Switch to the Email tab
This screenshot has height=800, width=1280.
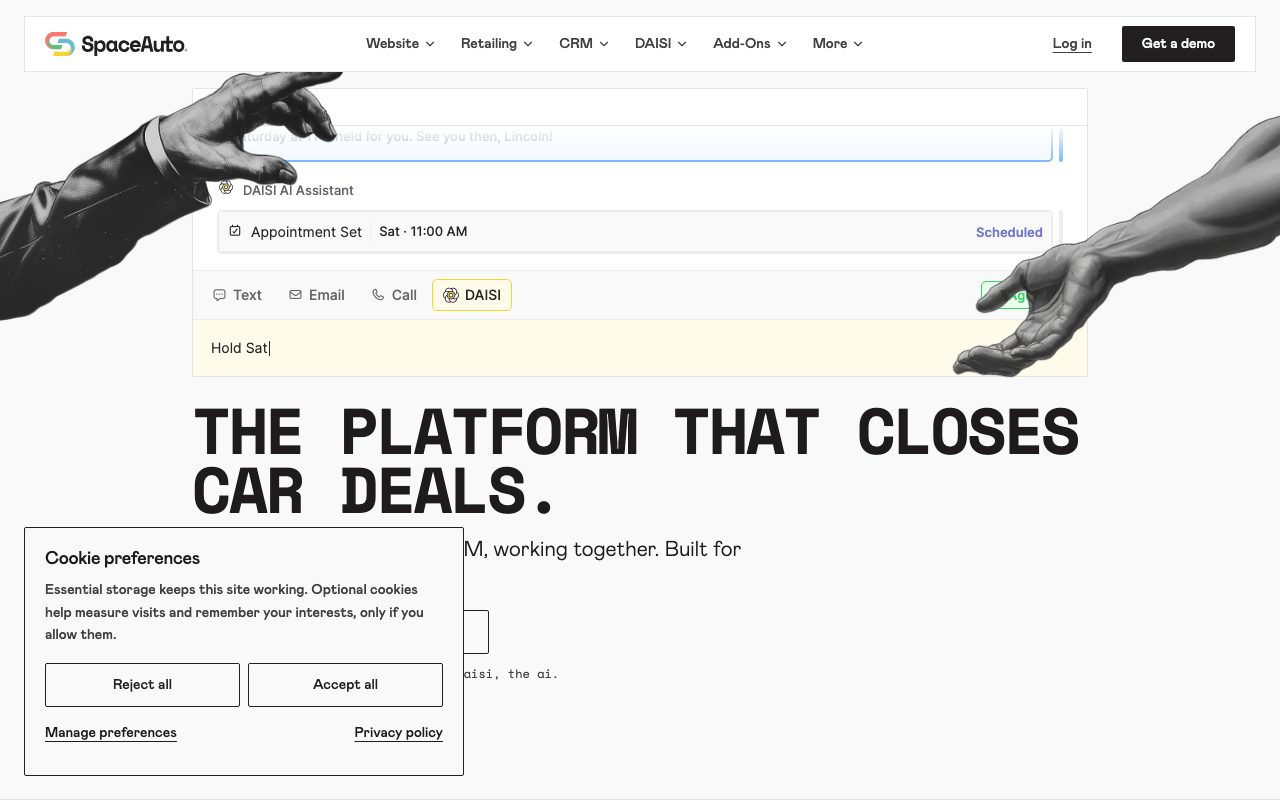(x=317, y=295)
